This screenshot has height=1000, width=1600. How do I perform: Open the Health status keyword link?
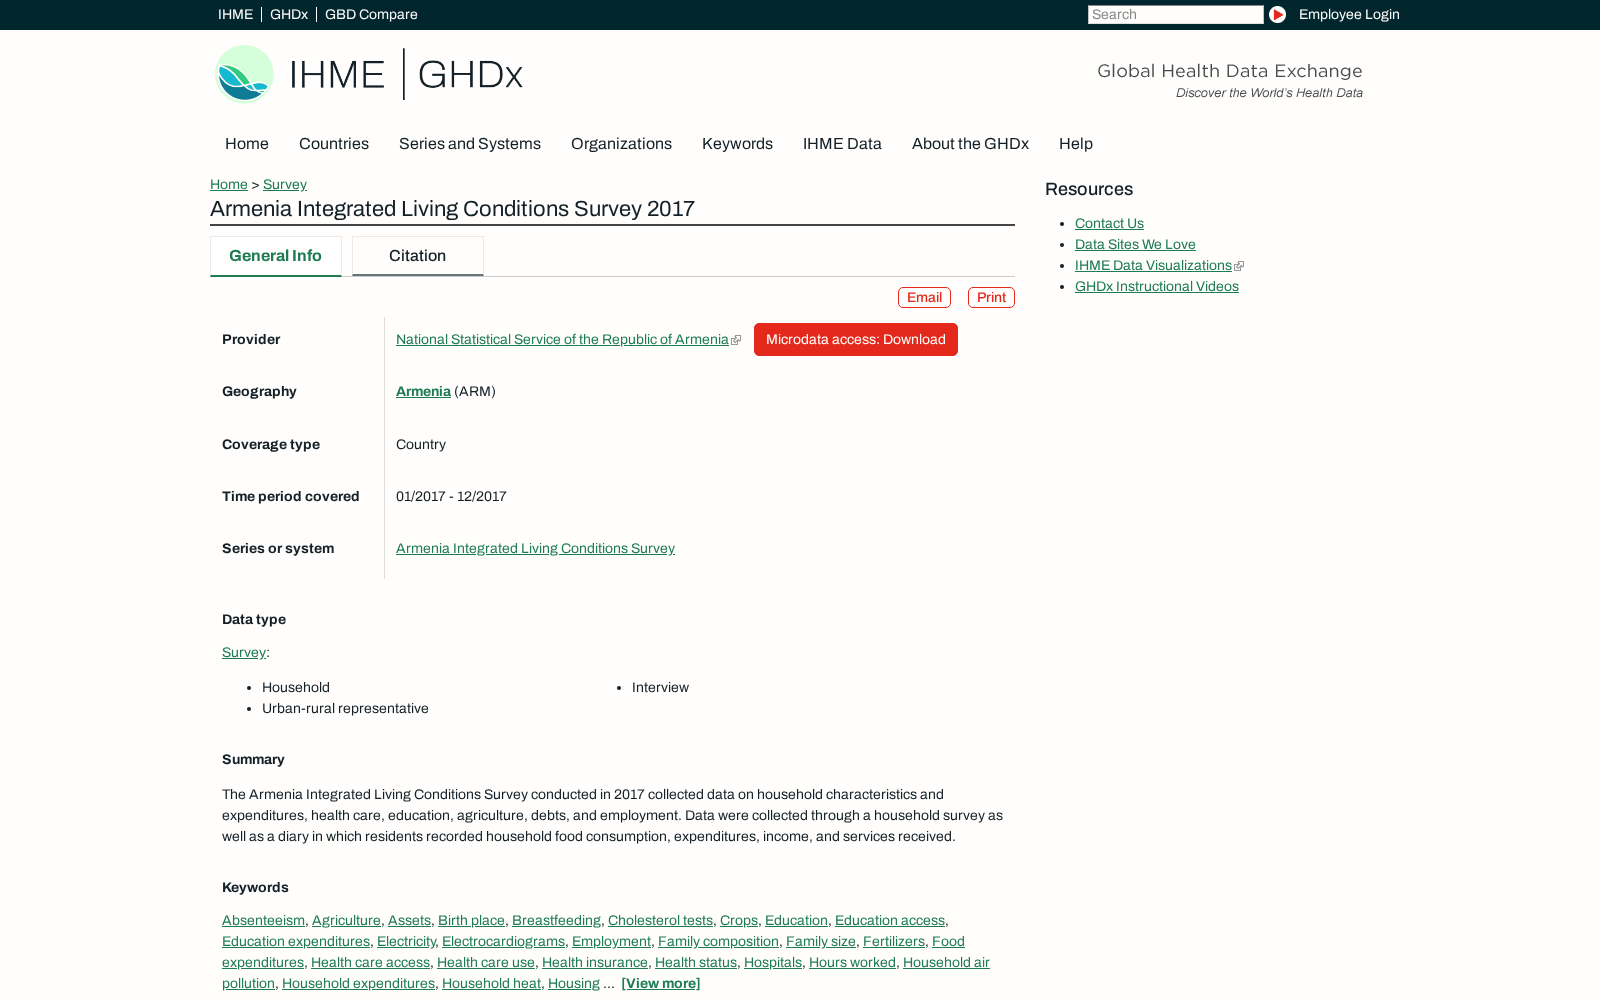coord(696,962)
